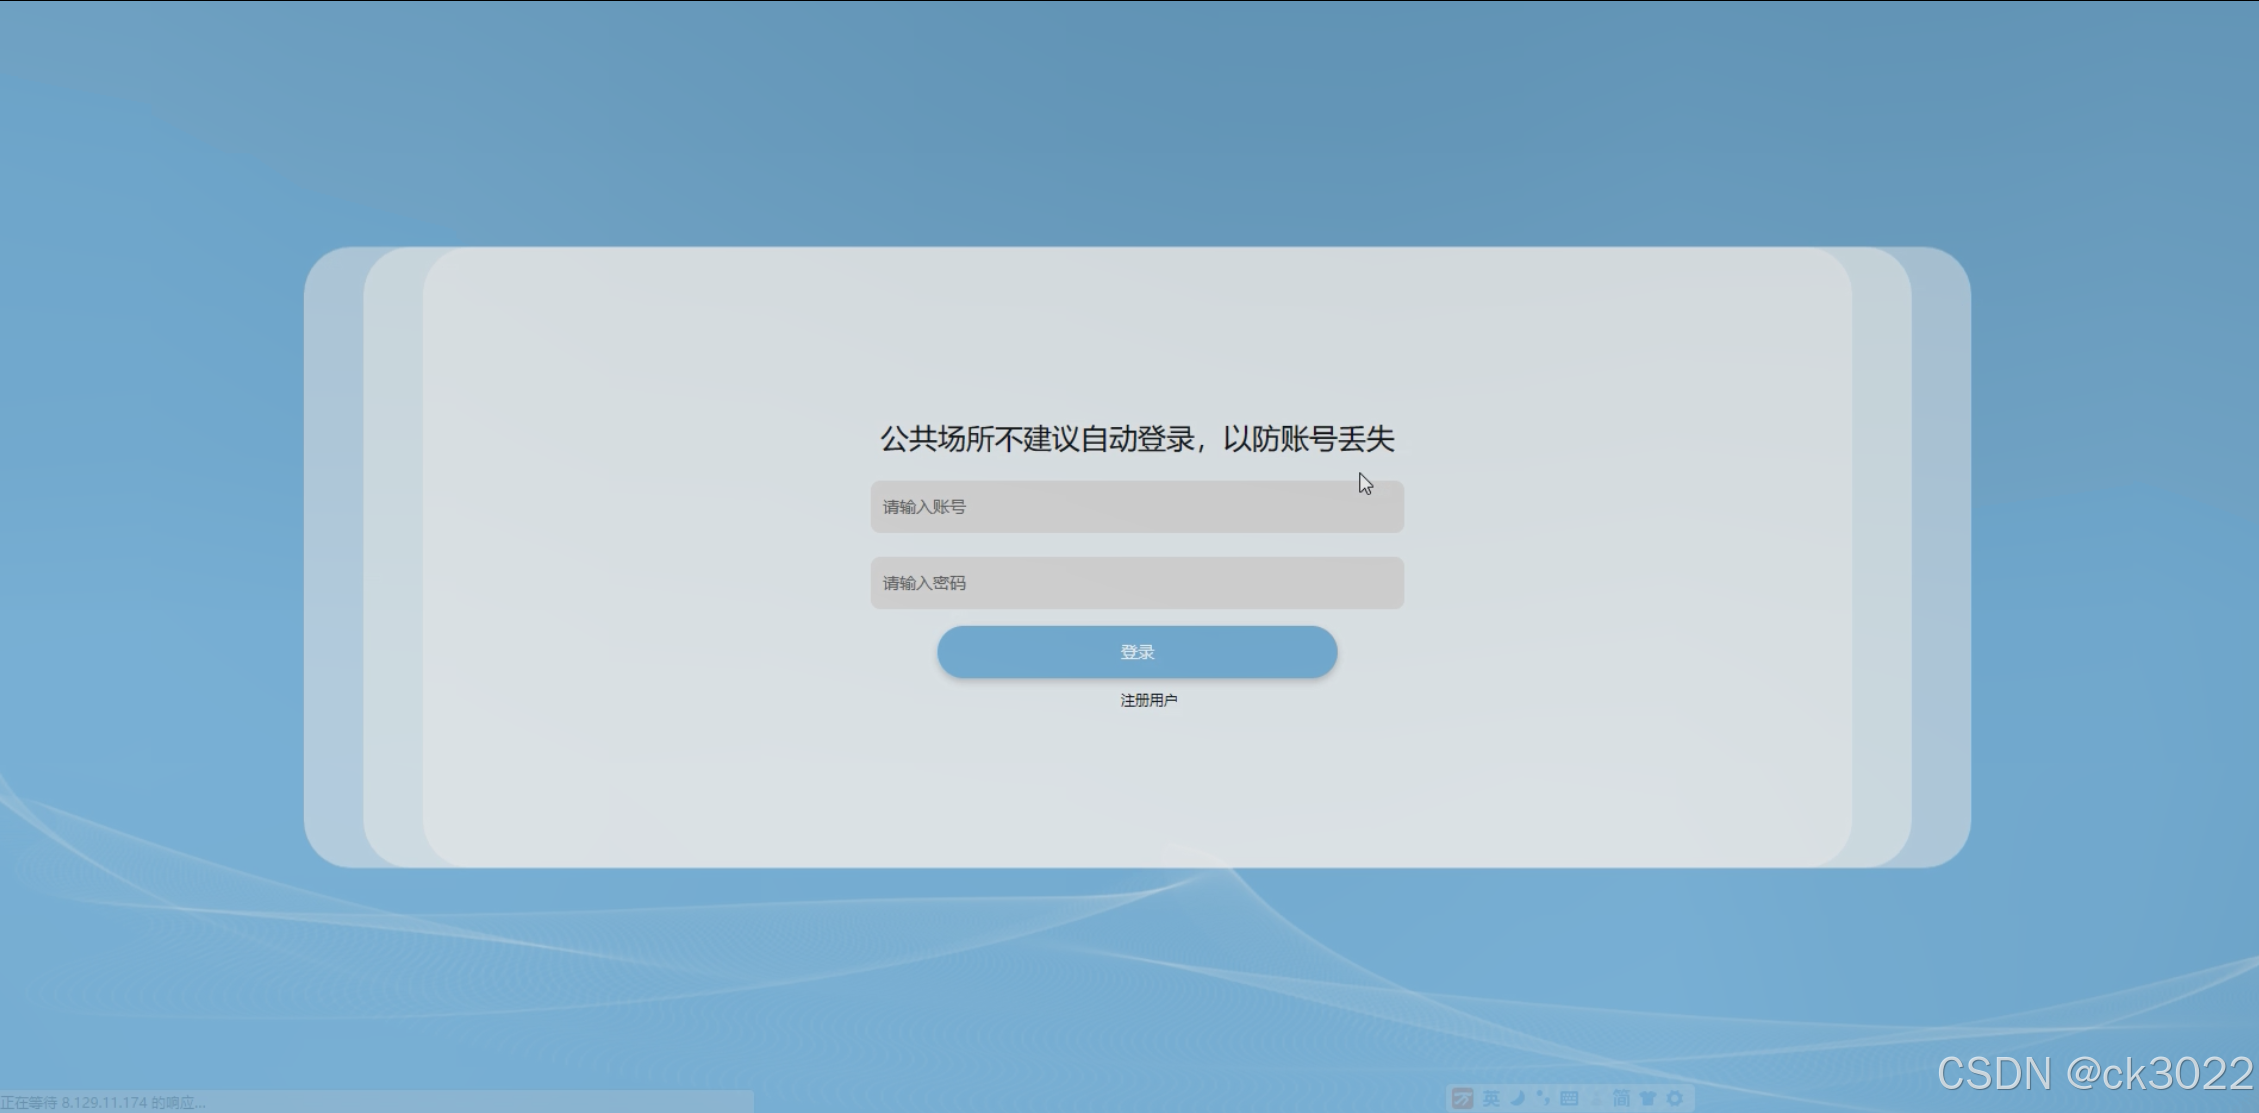Click the middle translucent card's left strip
The height and width of the screenshot is (1113, 2259).
(x=393, y=557)
